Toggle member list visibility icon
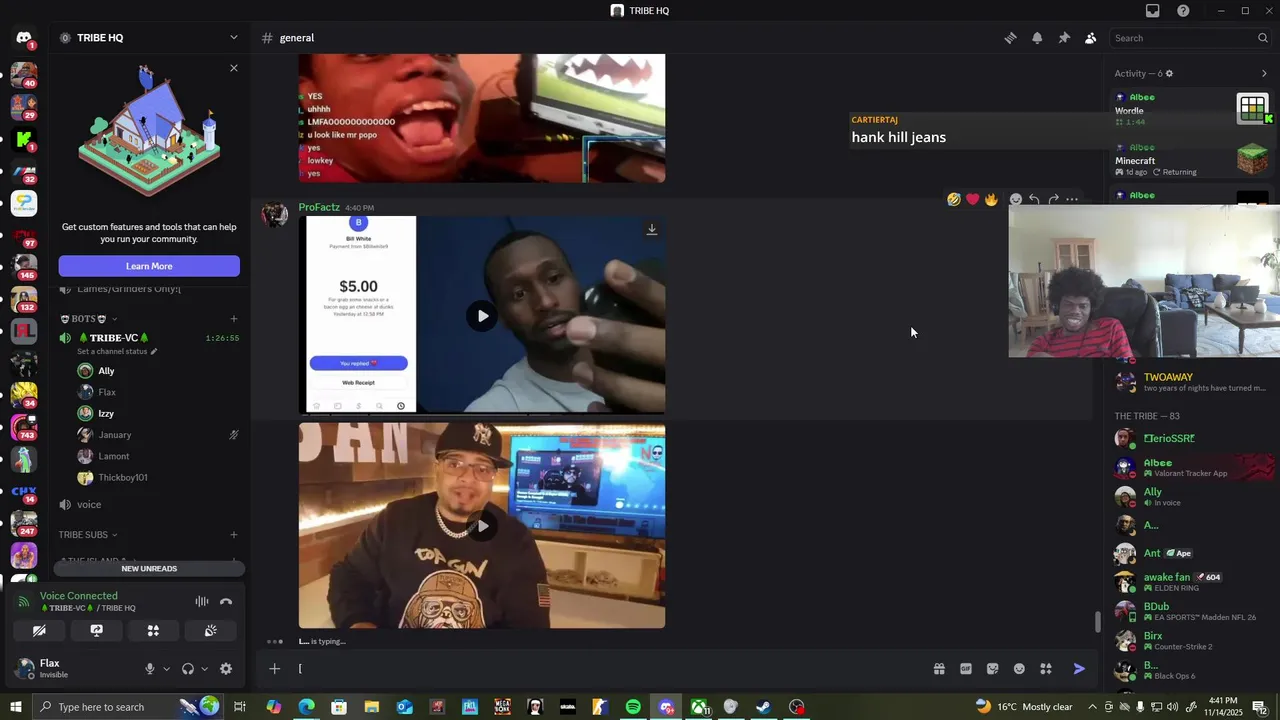Screen dimensions: 1280x720 (x=1091, y=38)
